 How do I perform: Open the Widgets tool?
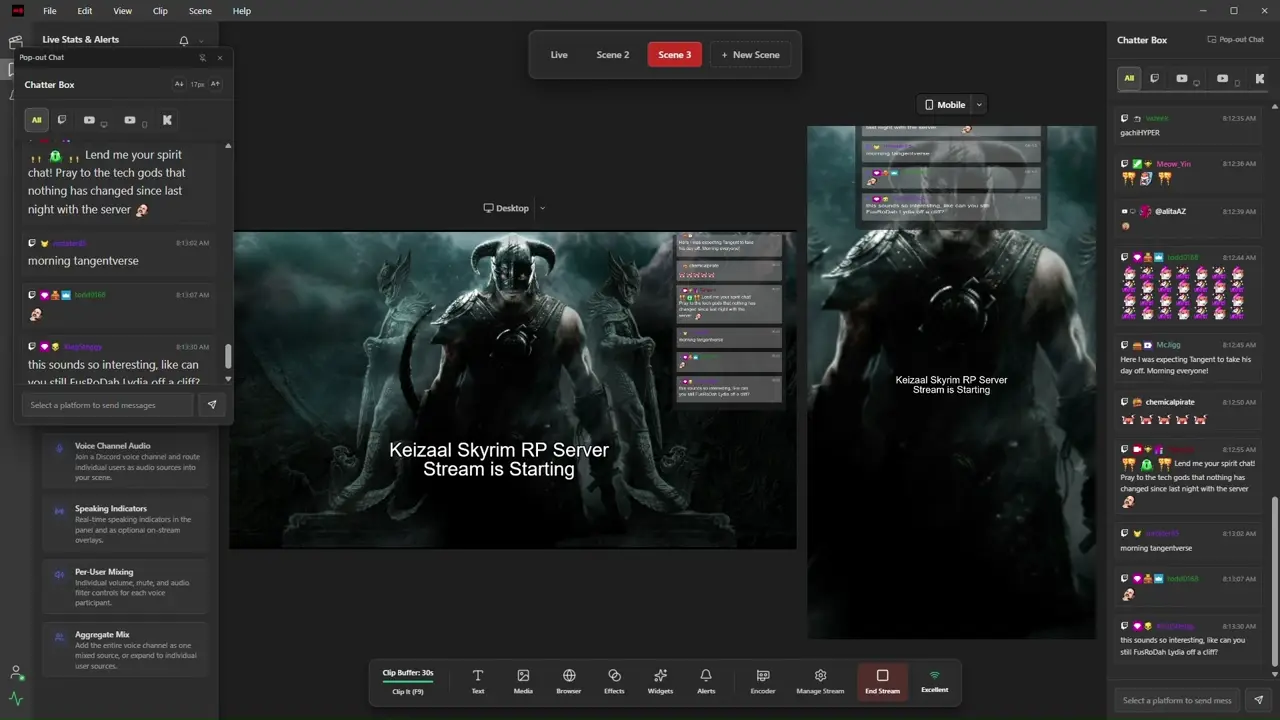[x=660, y=681]
